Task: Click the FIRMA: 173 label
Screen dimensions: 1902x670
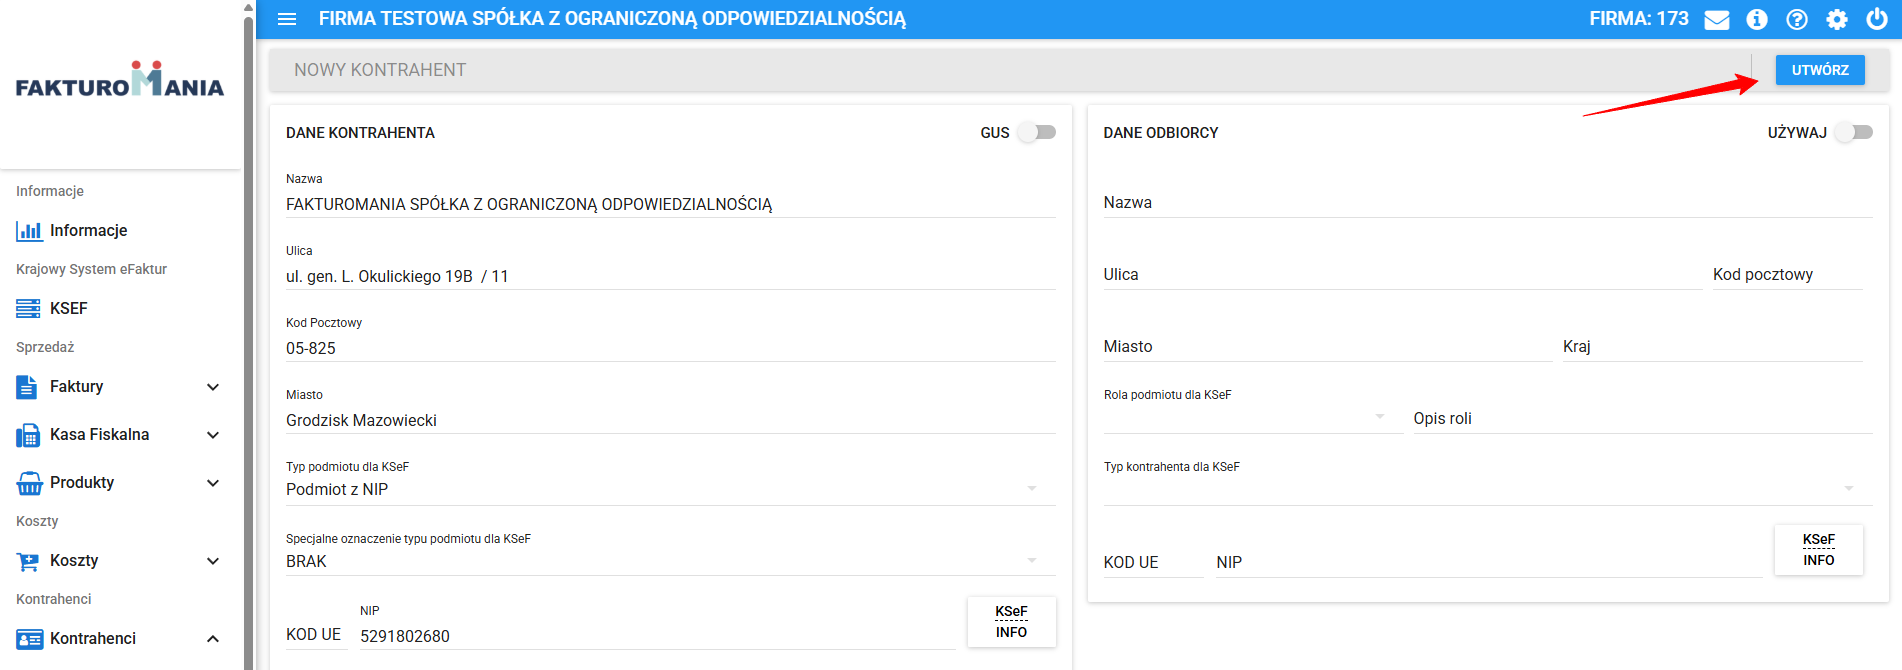Action: tap(1638, 19)
